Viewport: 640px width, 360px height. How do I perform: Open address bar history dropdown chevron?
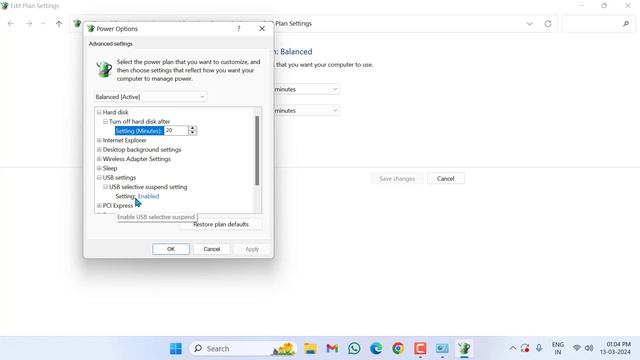click(529, 24)
